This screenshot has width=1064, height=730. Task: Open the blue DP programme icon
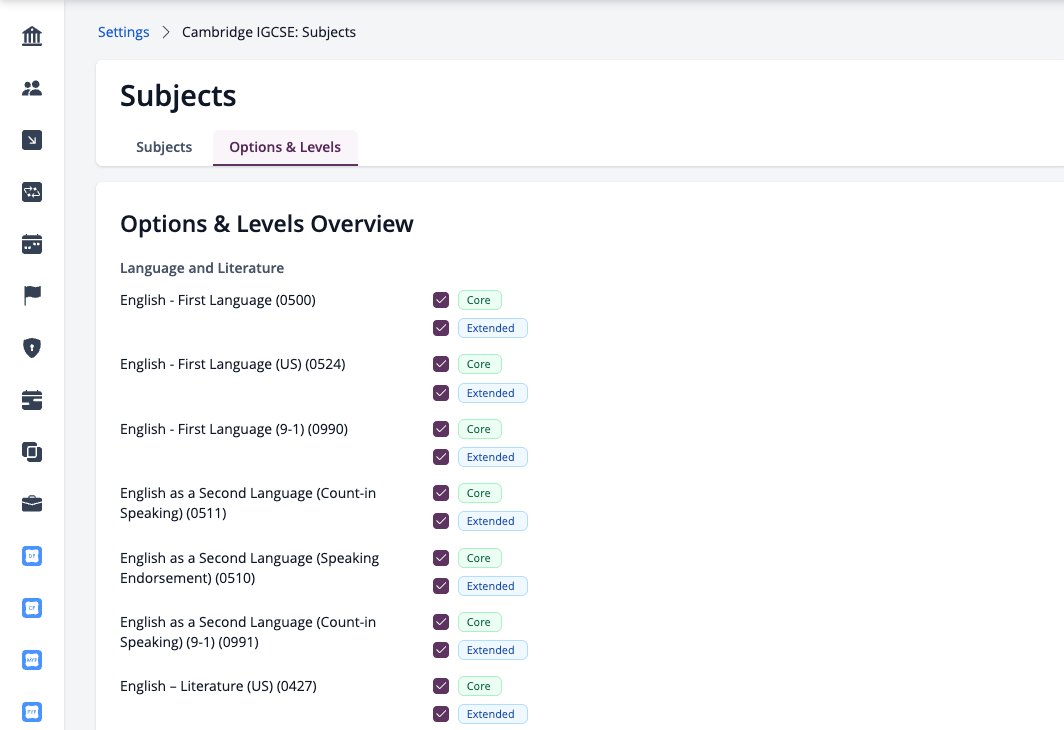(x=32, y=556)
